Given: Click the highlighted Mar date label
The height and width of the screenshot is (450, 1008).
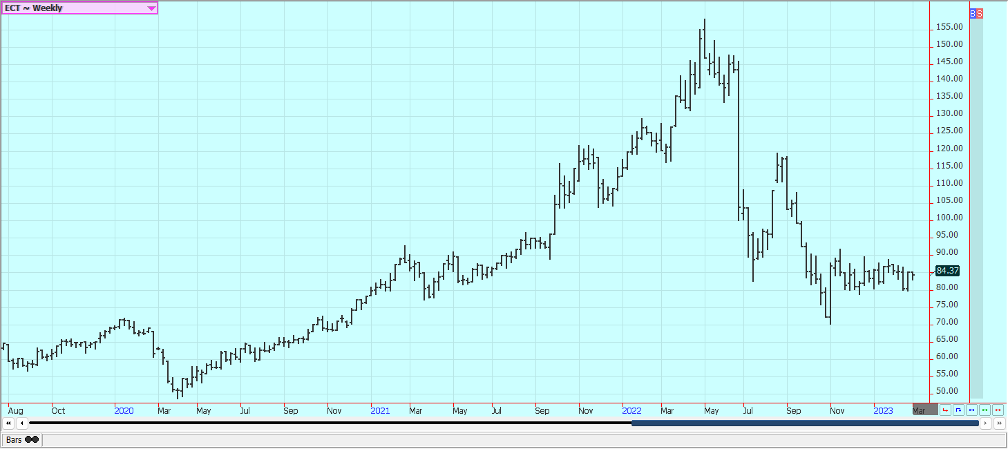Looking at the screenshot, I should pos(924,410).
